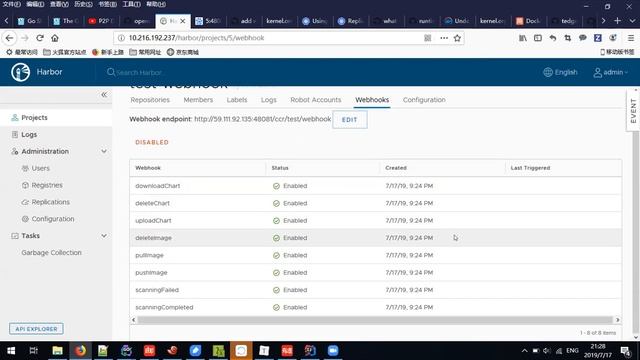The width and height of the screenshot is (640, 360).
Task: Click the browser reload icon
Action: click(40, 38)
